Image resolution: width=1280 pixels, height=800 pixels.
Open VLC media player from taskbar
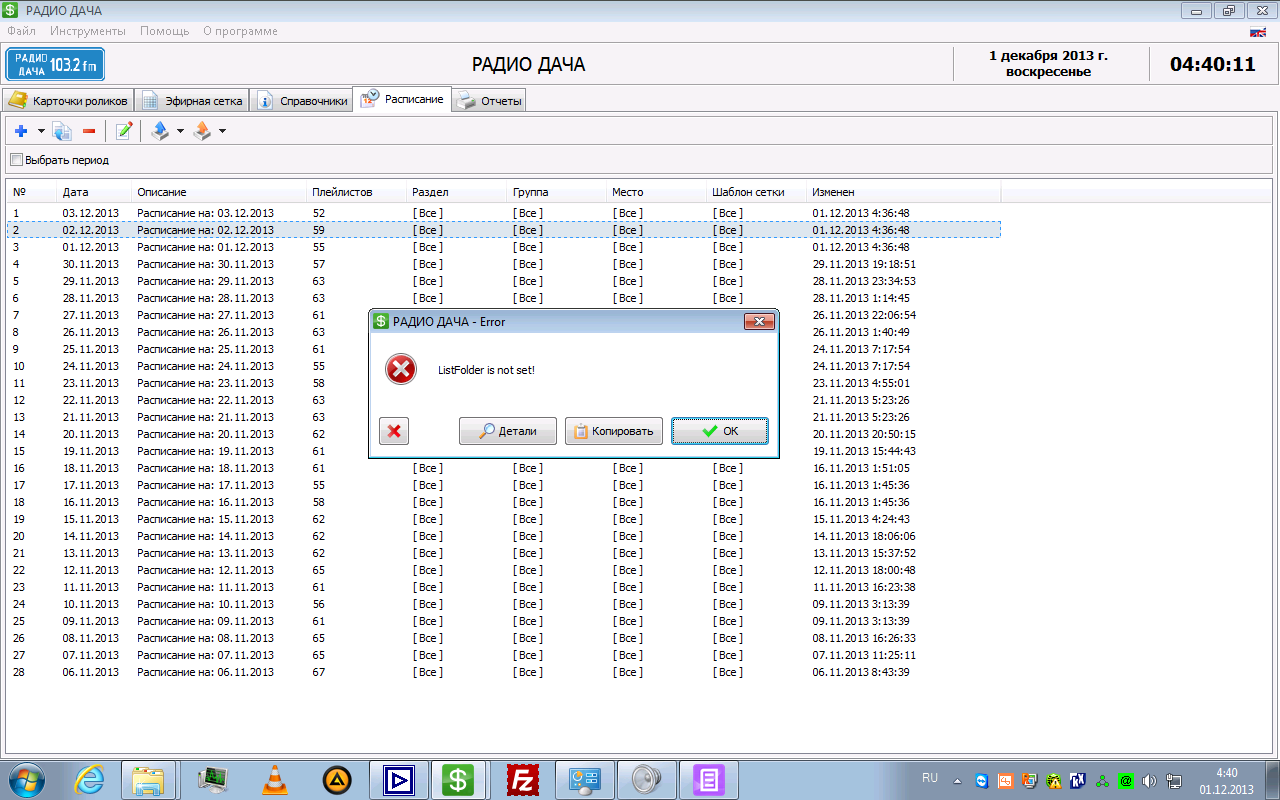(274, 779)
